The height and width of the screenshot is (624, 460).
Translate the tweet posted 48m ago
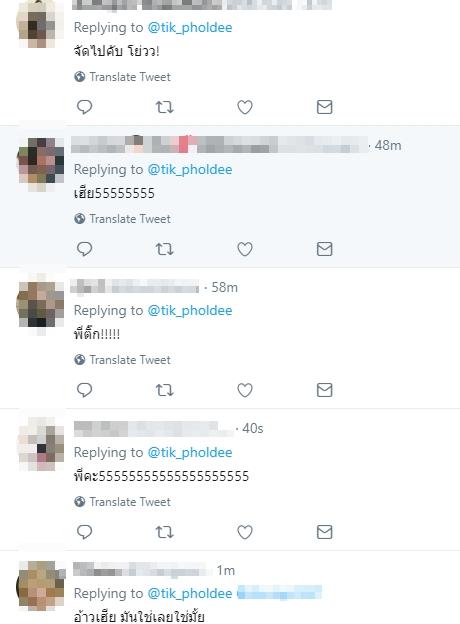[123, 219]
